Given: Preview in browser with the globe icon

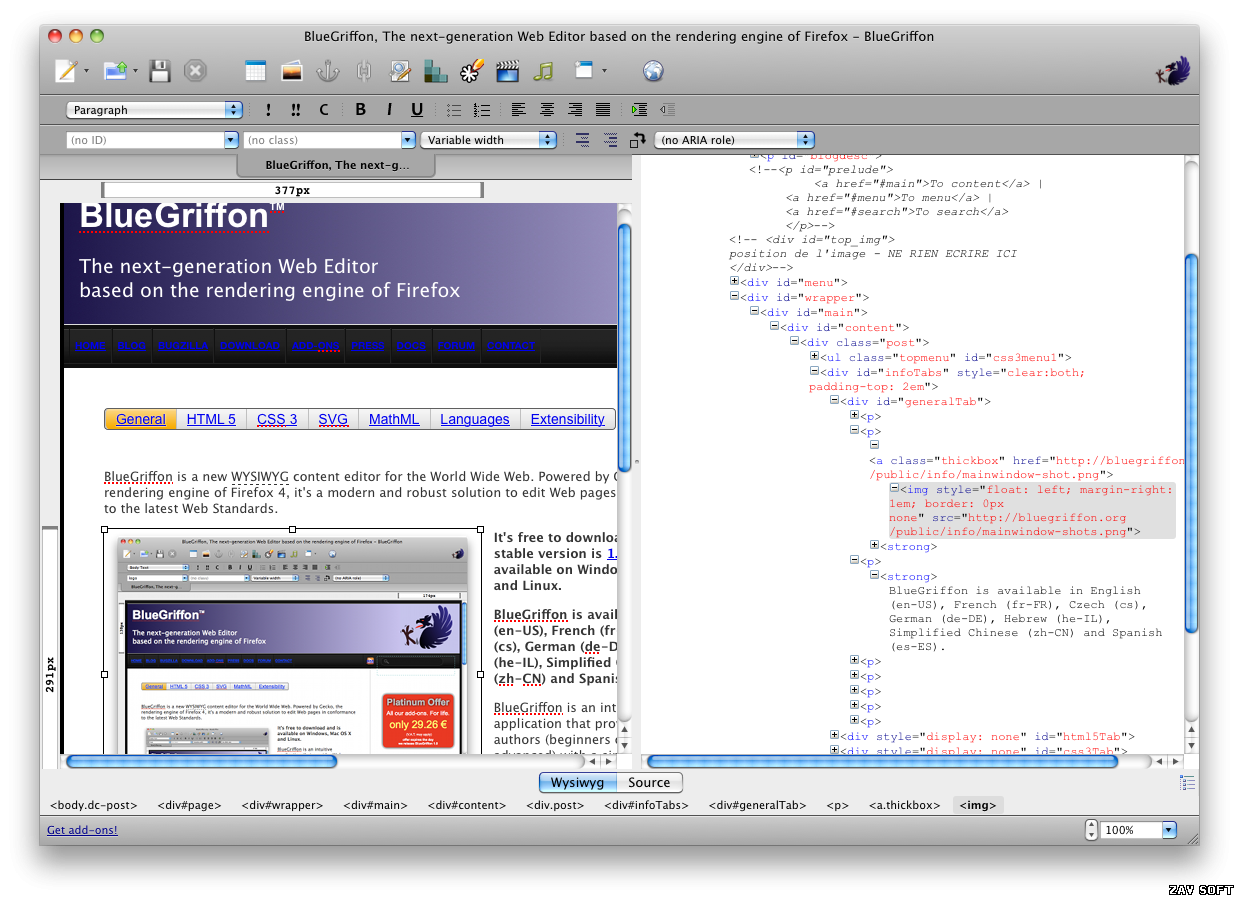Looking at the screenshot, I should pos(653,71).
